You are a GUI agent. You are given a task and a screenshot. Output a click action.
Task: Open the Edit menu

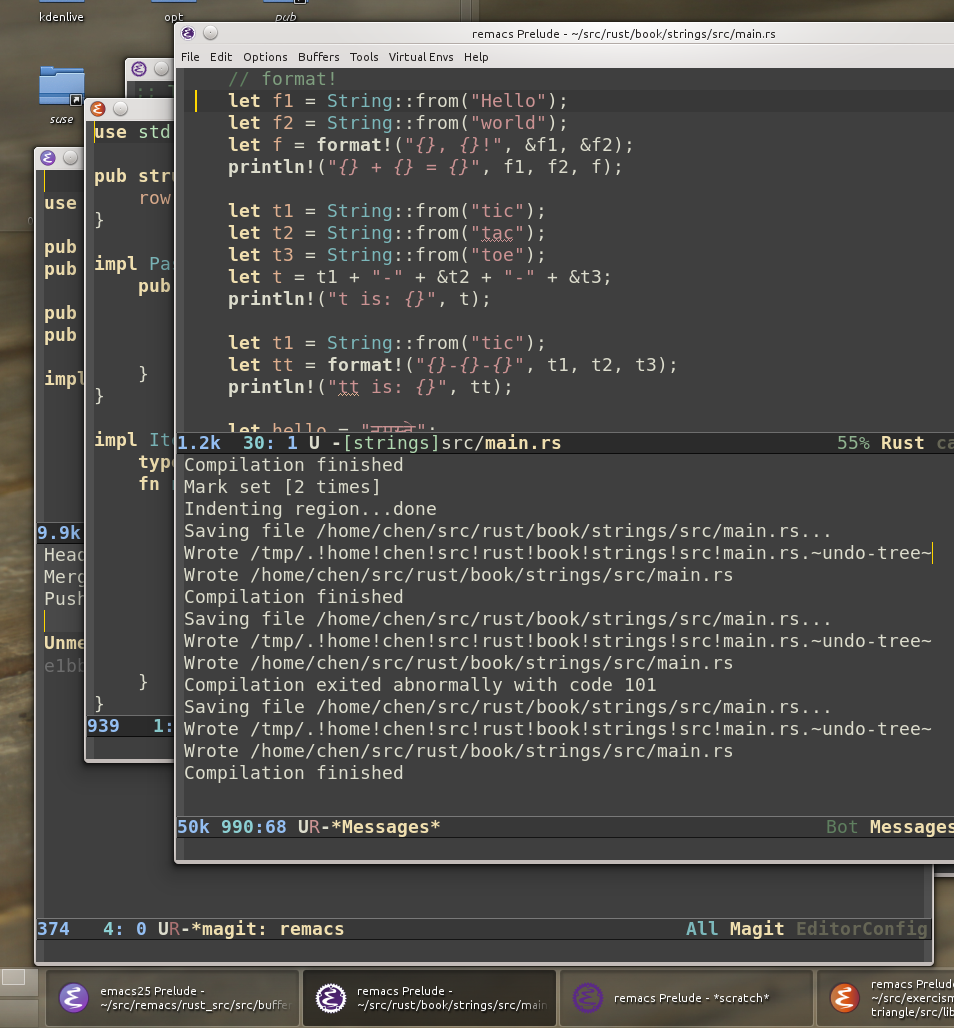[x=221, y=57]
